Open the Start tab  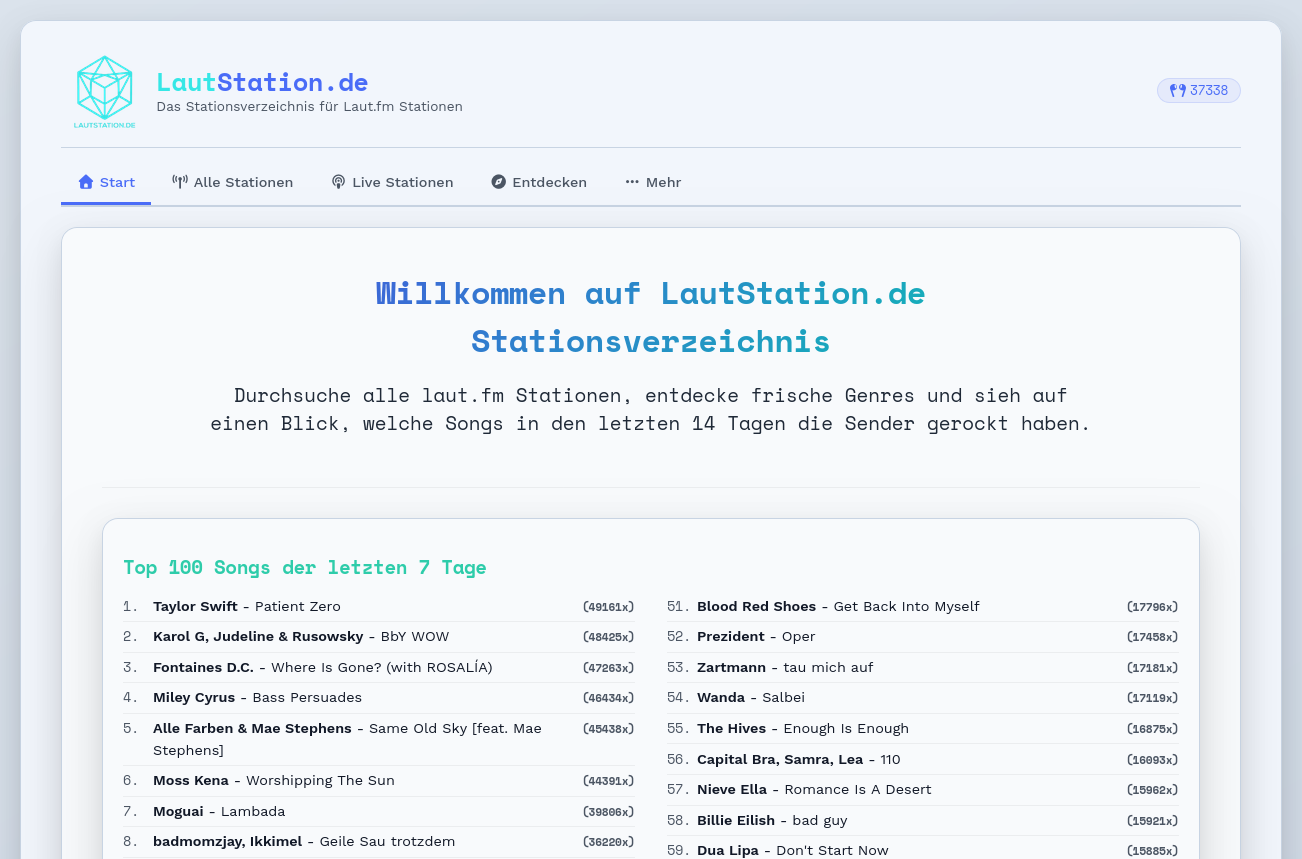(x=106, y=182)
